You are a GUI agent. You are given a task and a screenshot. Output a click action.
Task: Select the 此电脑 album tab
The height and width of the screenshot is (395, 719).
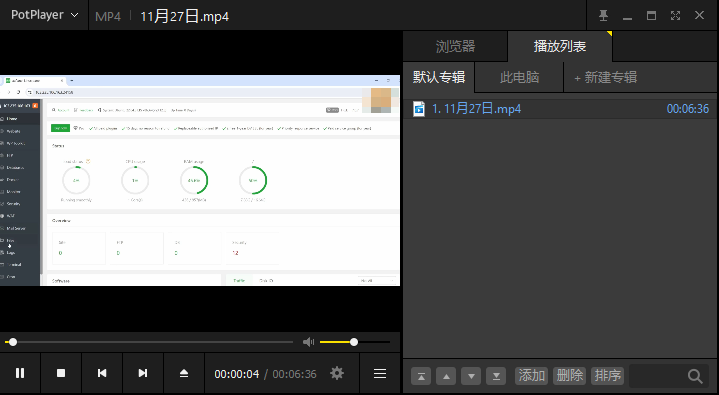click(519, 77)
